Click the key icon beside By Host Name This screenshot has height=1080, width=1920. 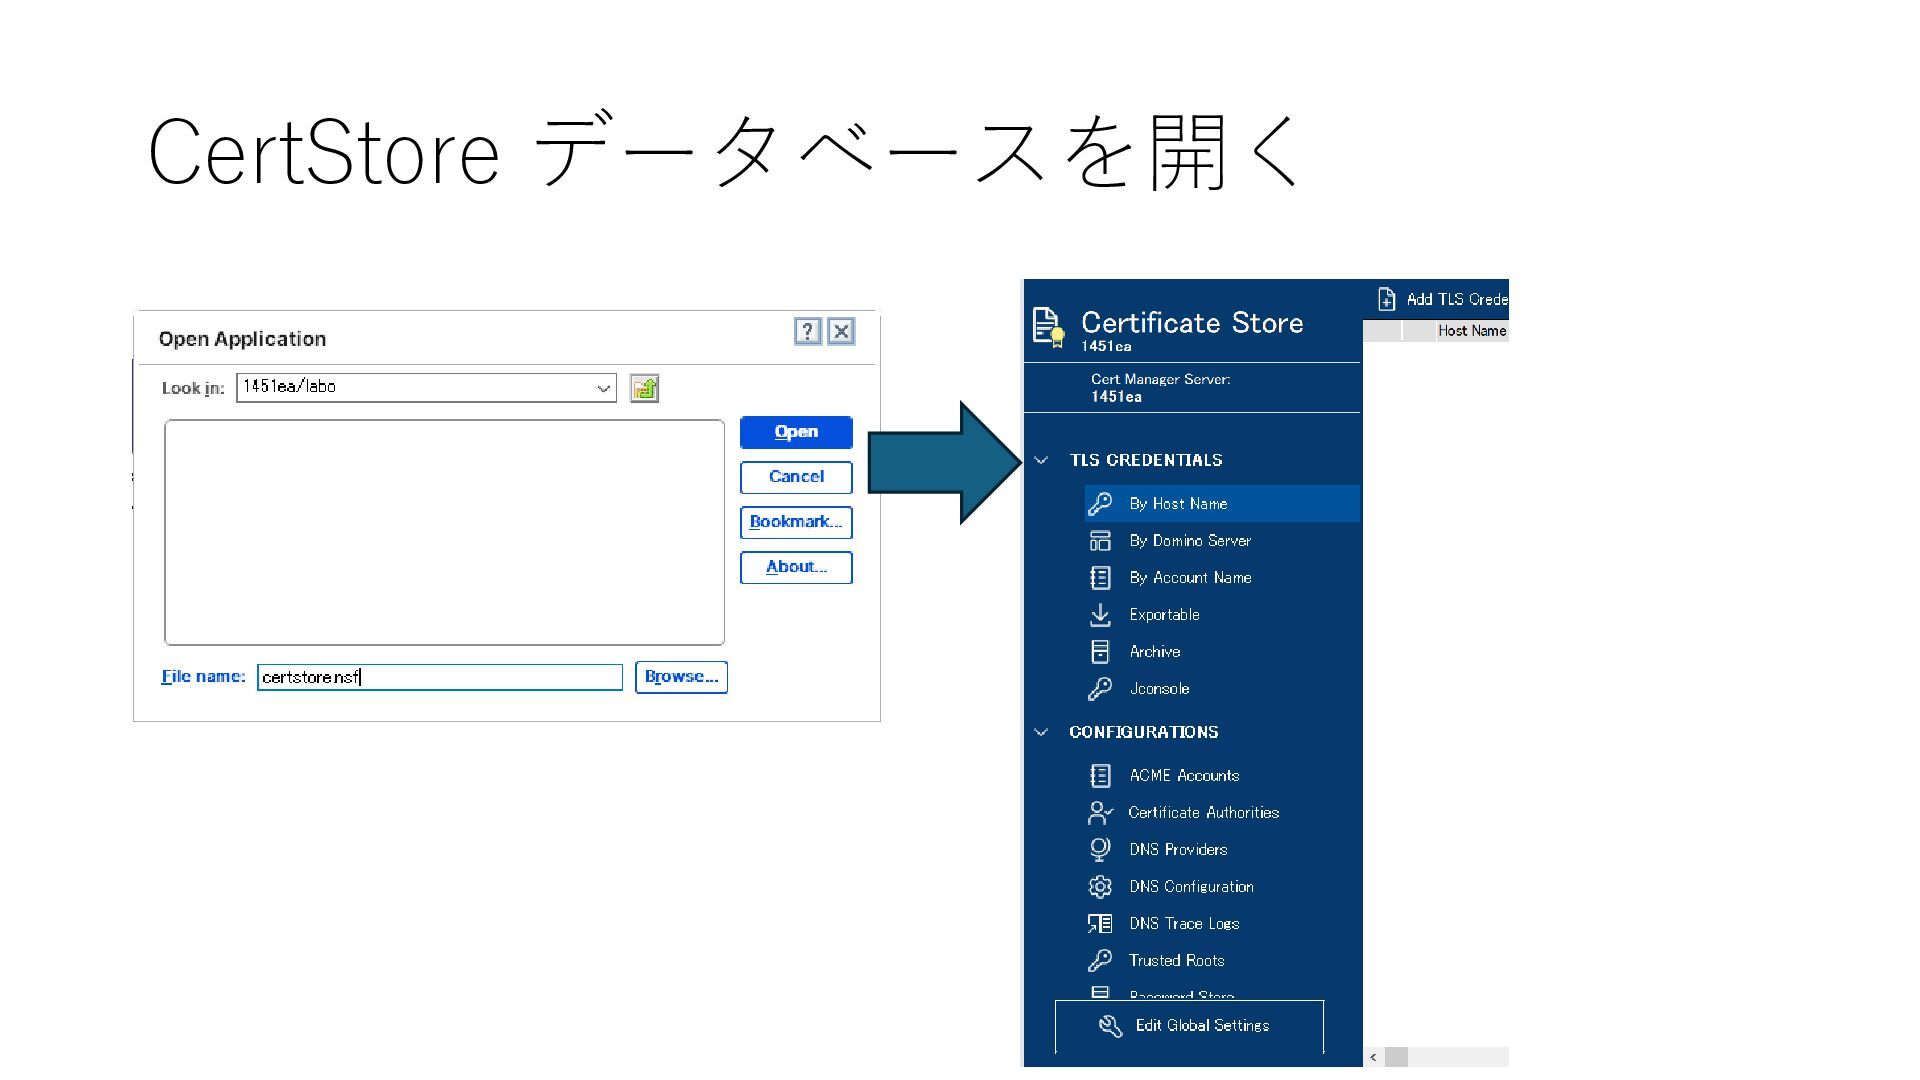pos(1100,503)
